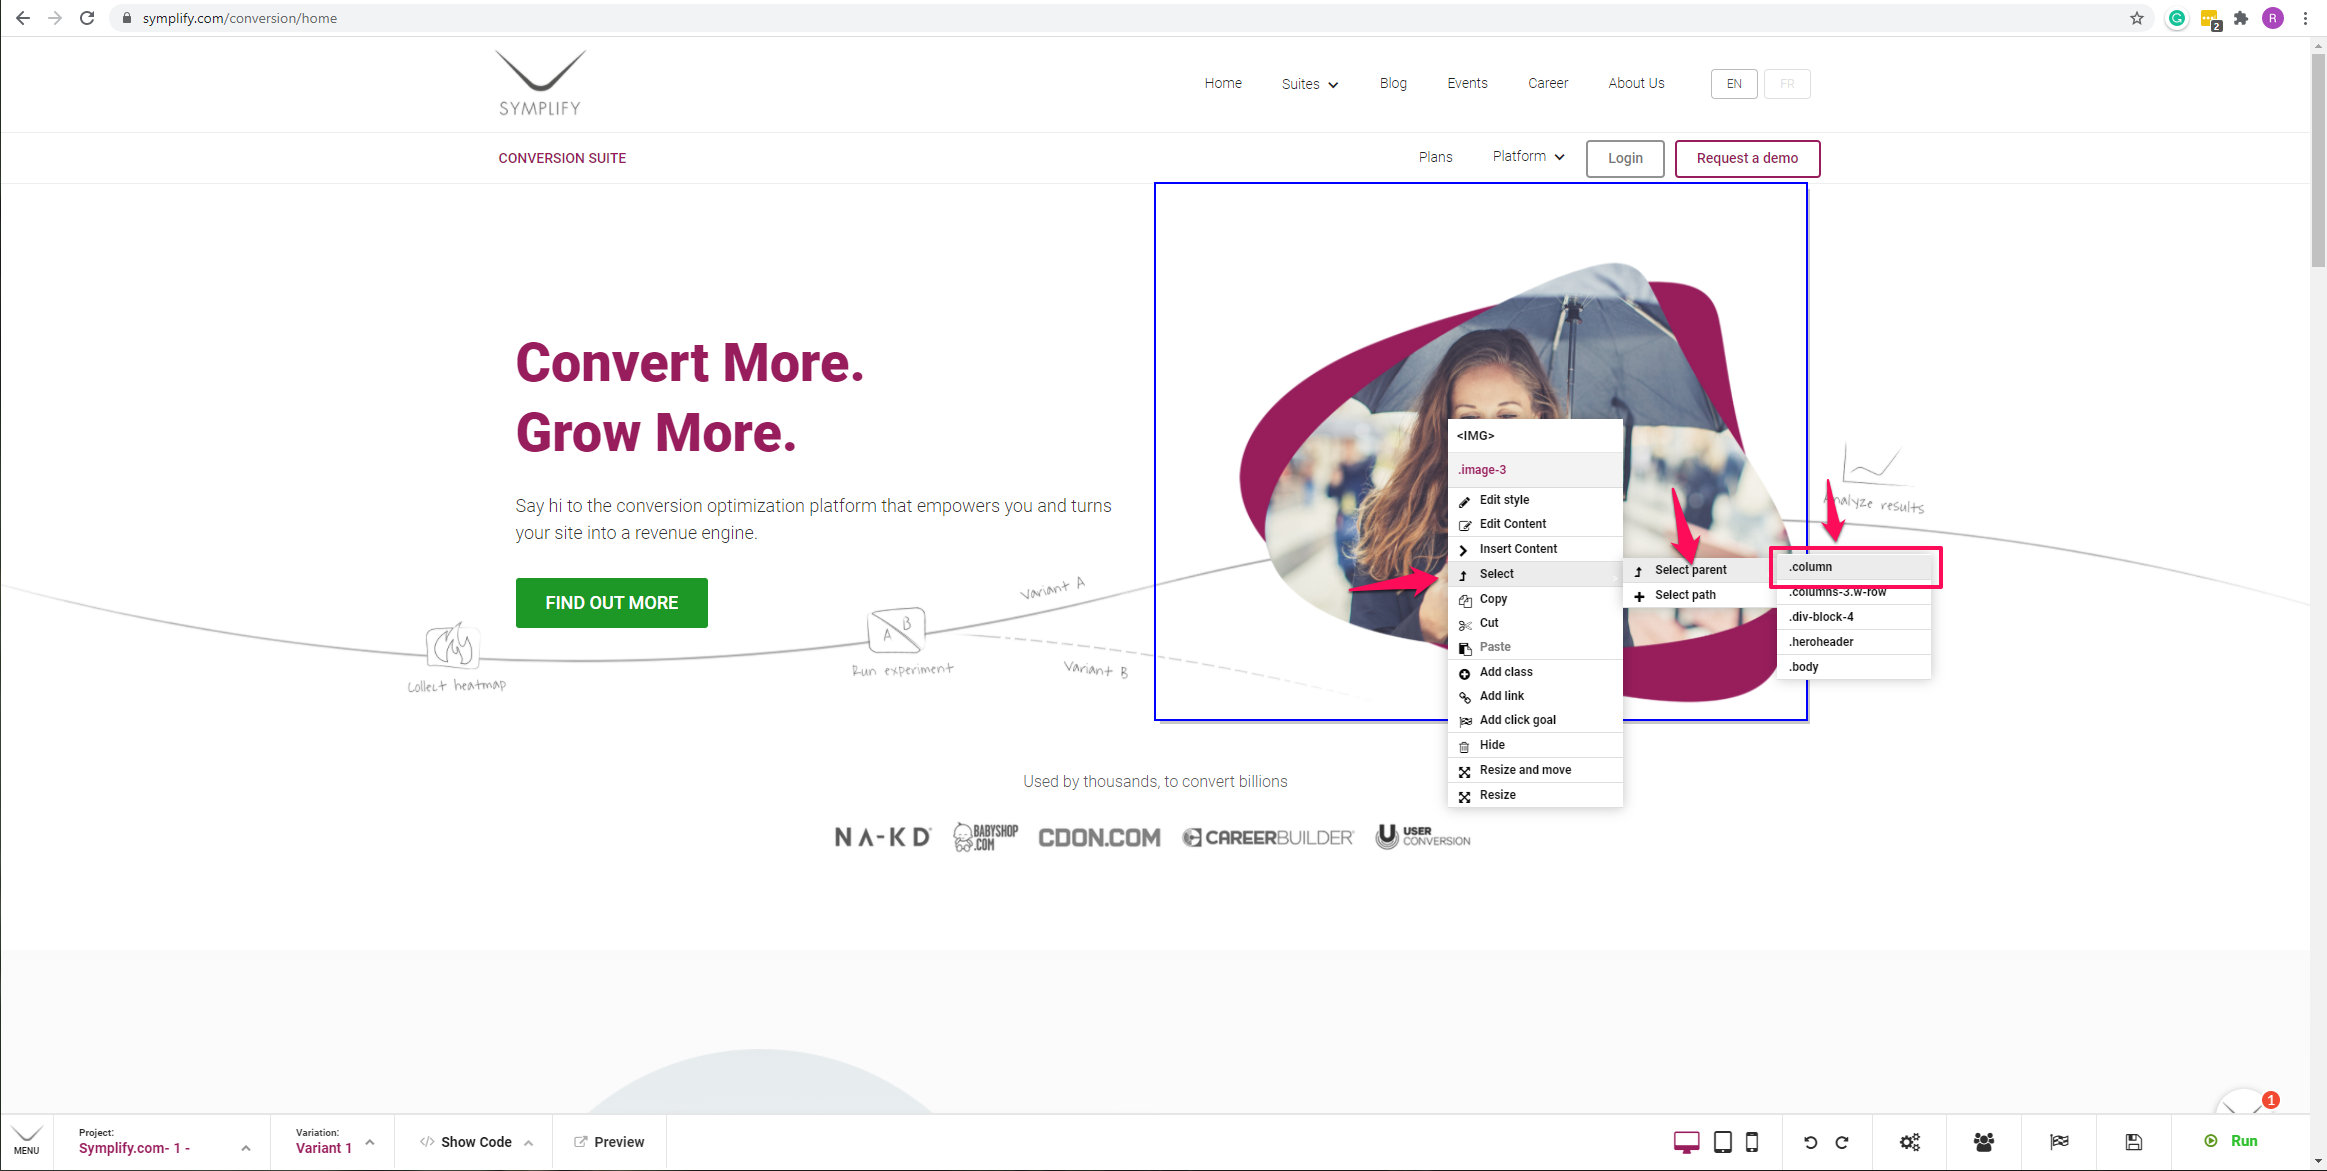Choose Add link in context menu
Viewport: 2327px width, 1171px height.
1535,696
